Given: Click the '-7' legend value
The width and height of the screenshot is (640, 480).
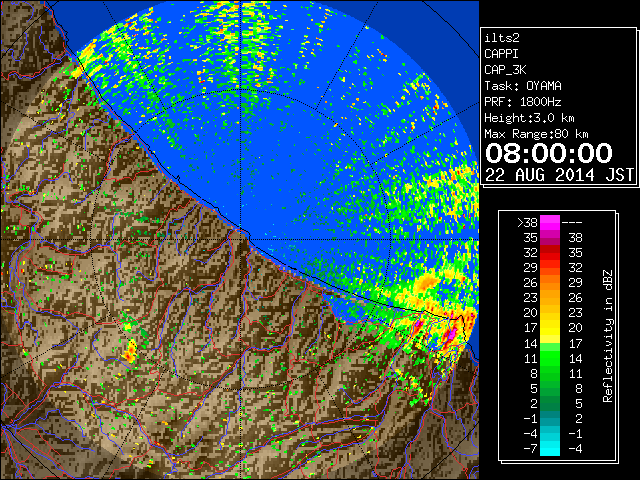Looking at the screenshot, I should (530, 448).
